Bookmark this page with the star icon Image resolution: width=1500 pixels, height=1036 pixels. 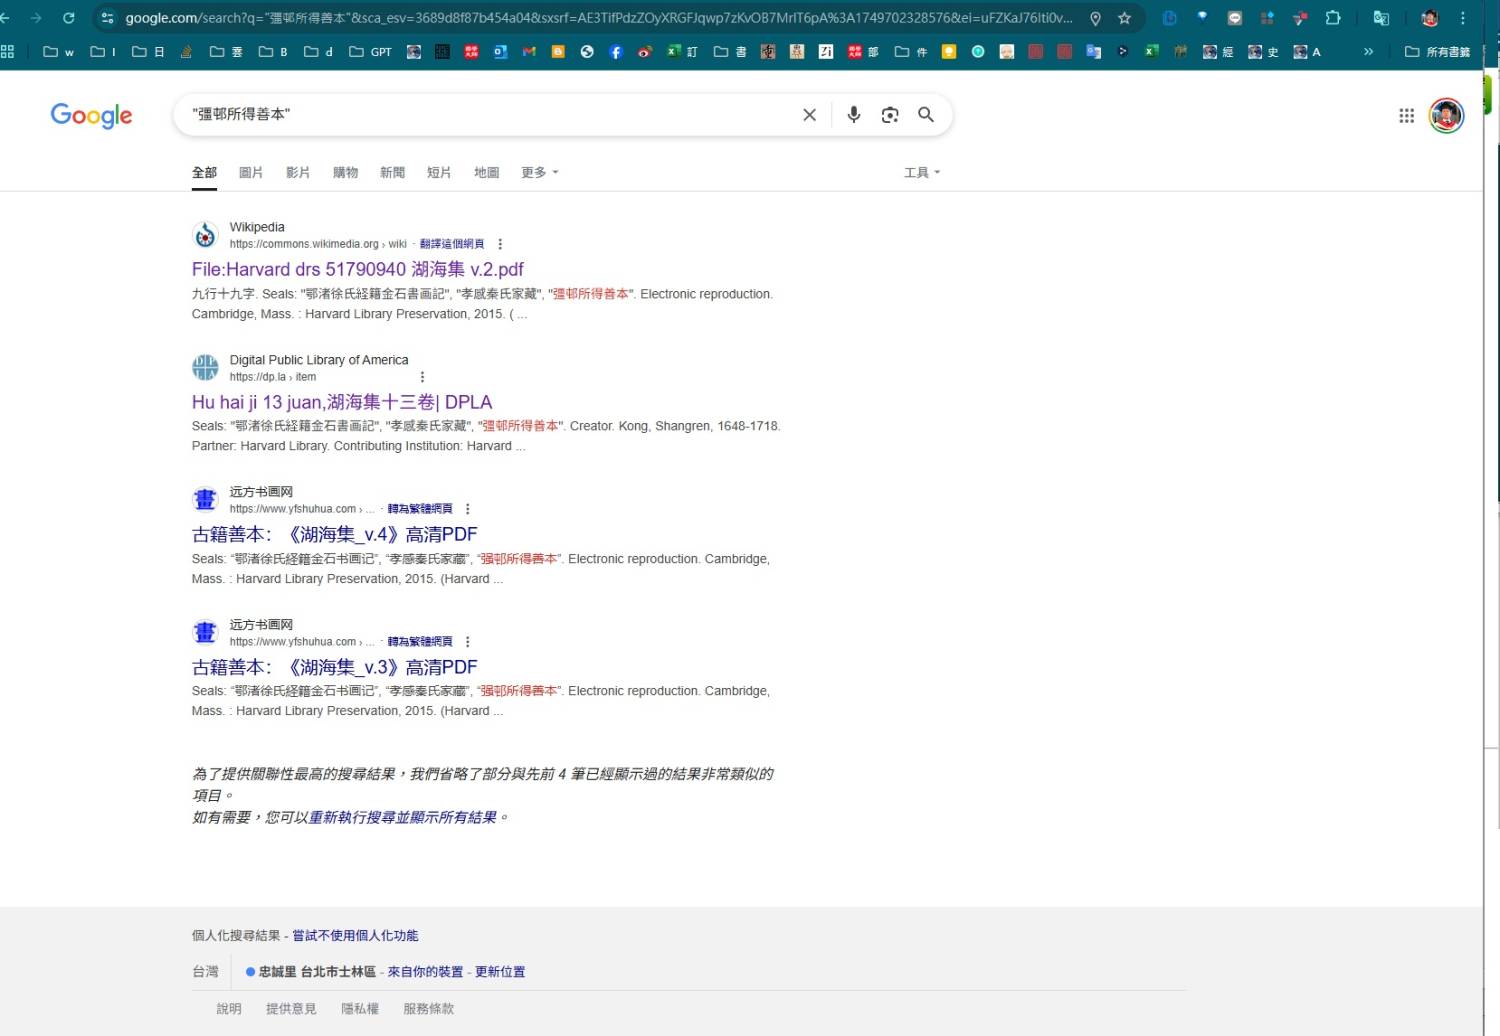[1124, 18]
